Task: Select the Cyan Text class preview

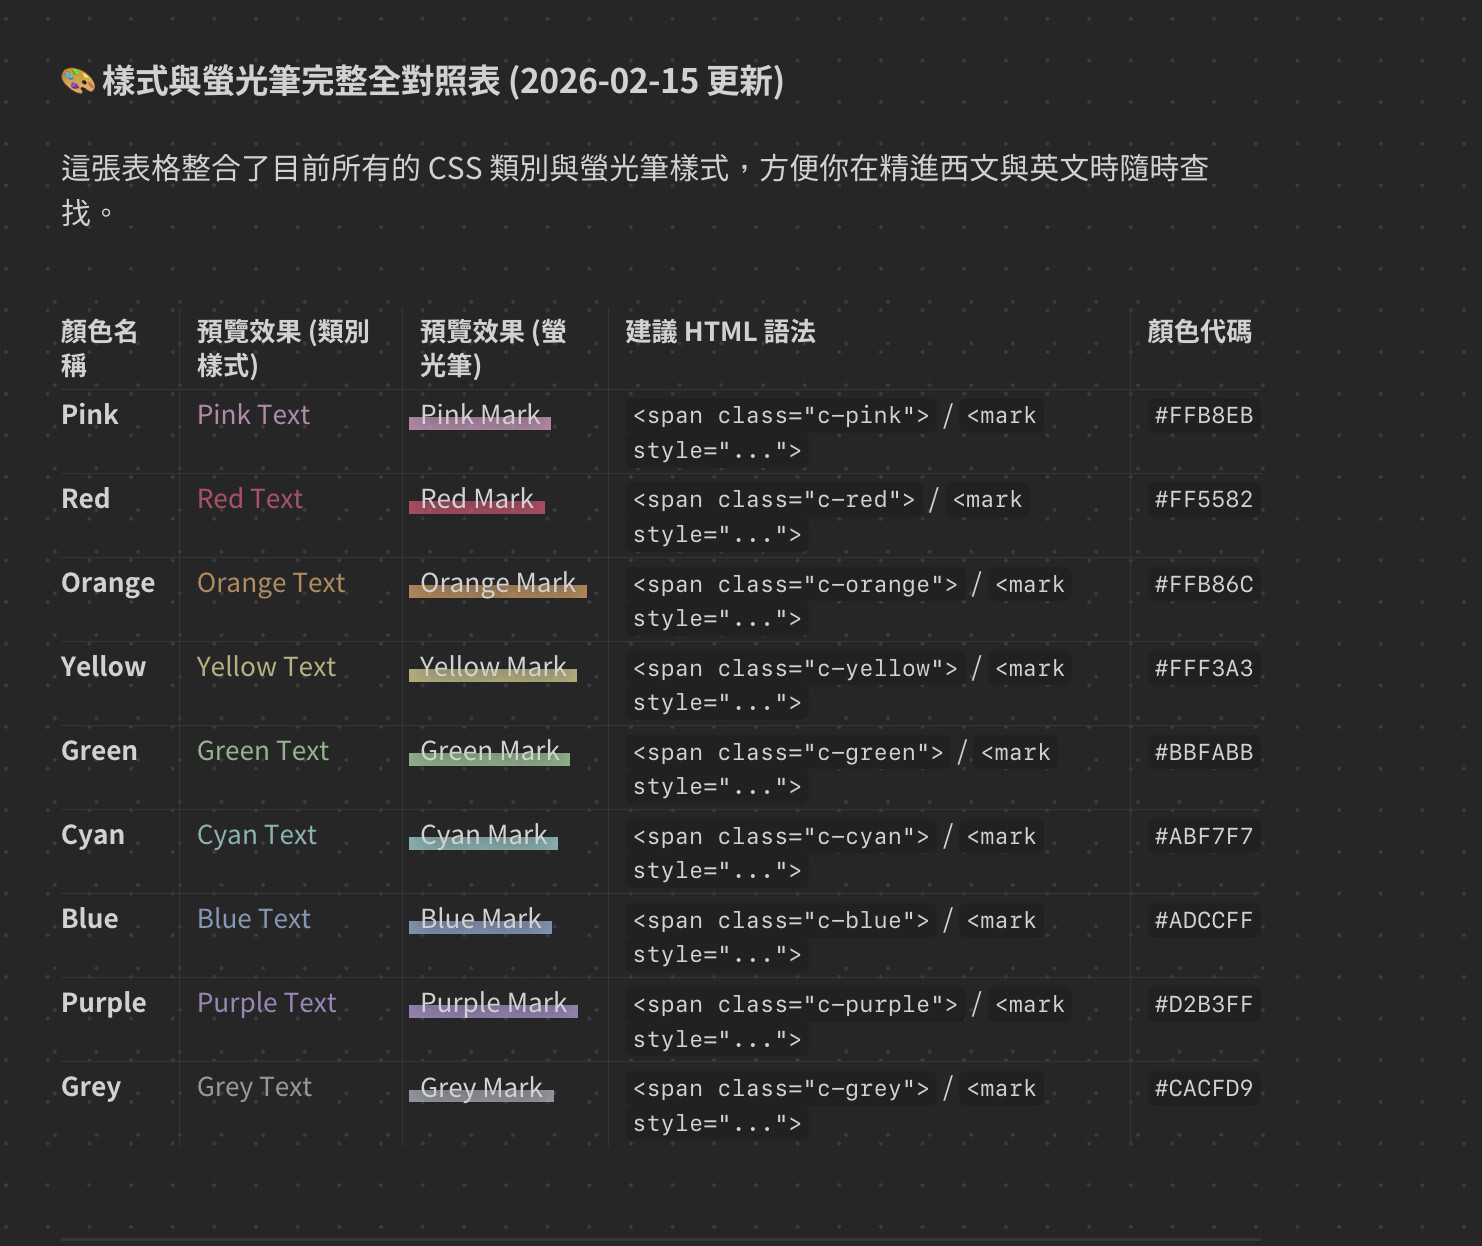Action: pos(257,835)
